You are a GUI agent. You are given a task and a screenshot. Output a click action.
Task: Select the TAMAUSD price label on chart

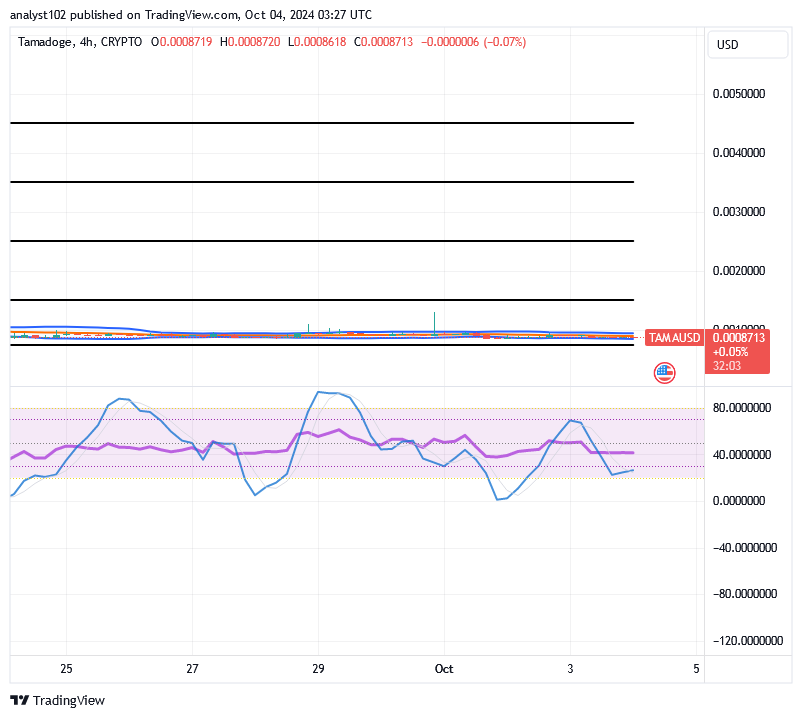click(675, 338)
